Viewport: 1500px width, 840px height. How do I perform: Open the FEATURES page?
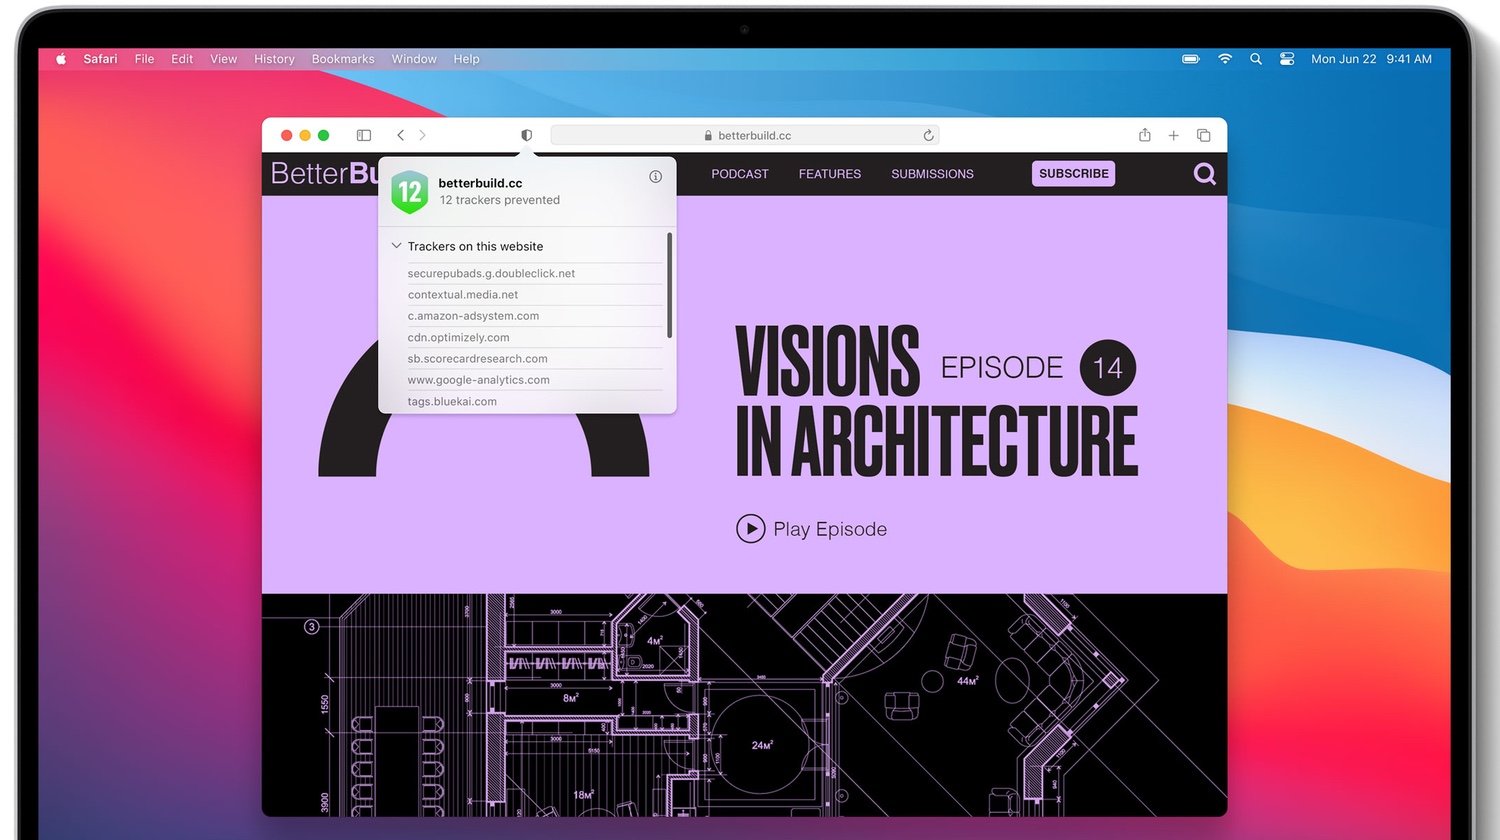tap(830, 174)
